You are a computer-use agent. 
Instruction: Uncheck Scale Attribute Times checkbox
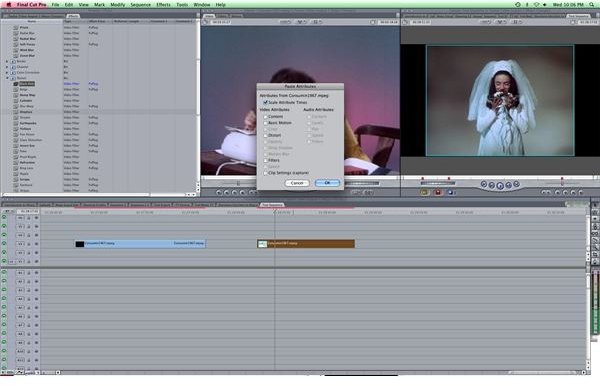(x=265, y=103)
